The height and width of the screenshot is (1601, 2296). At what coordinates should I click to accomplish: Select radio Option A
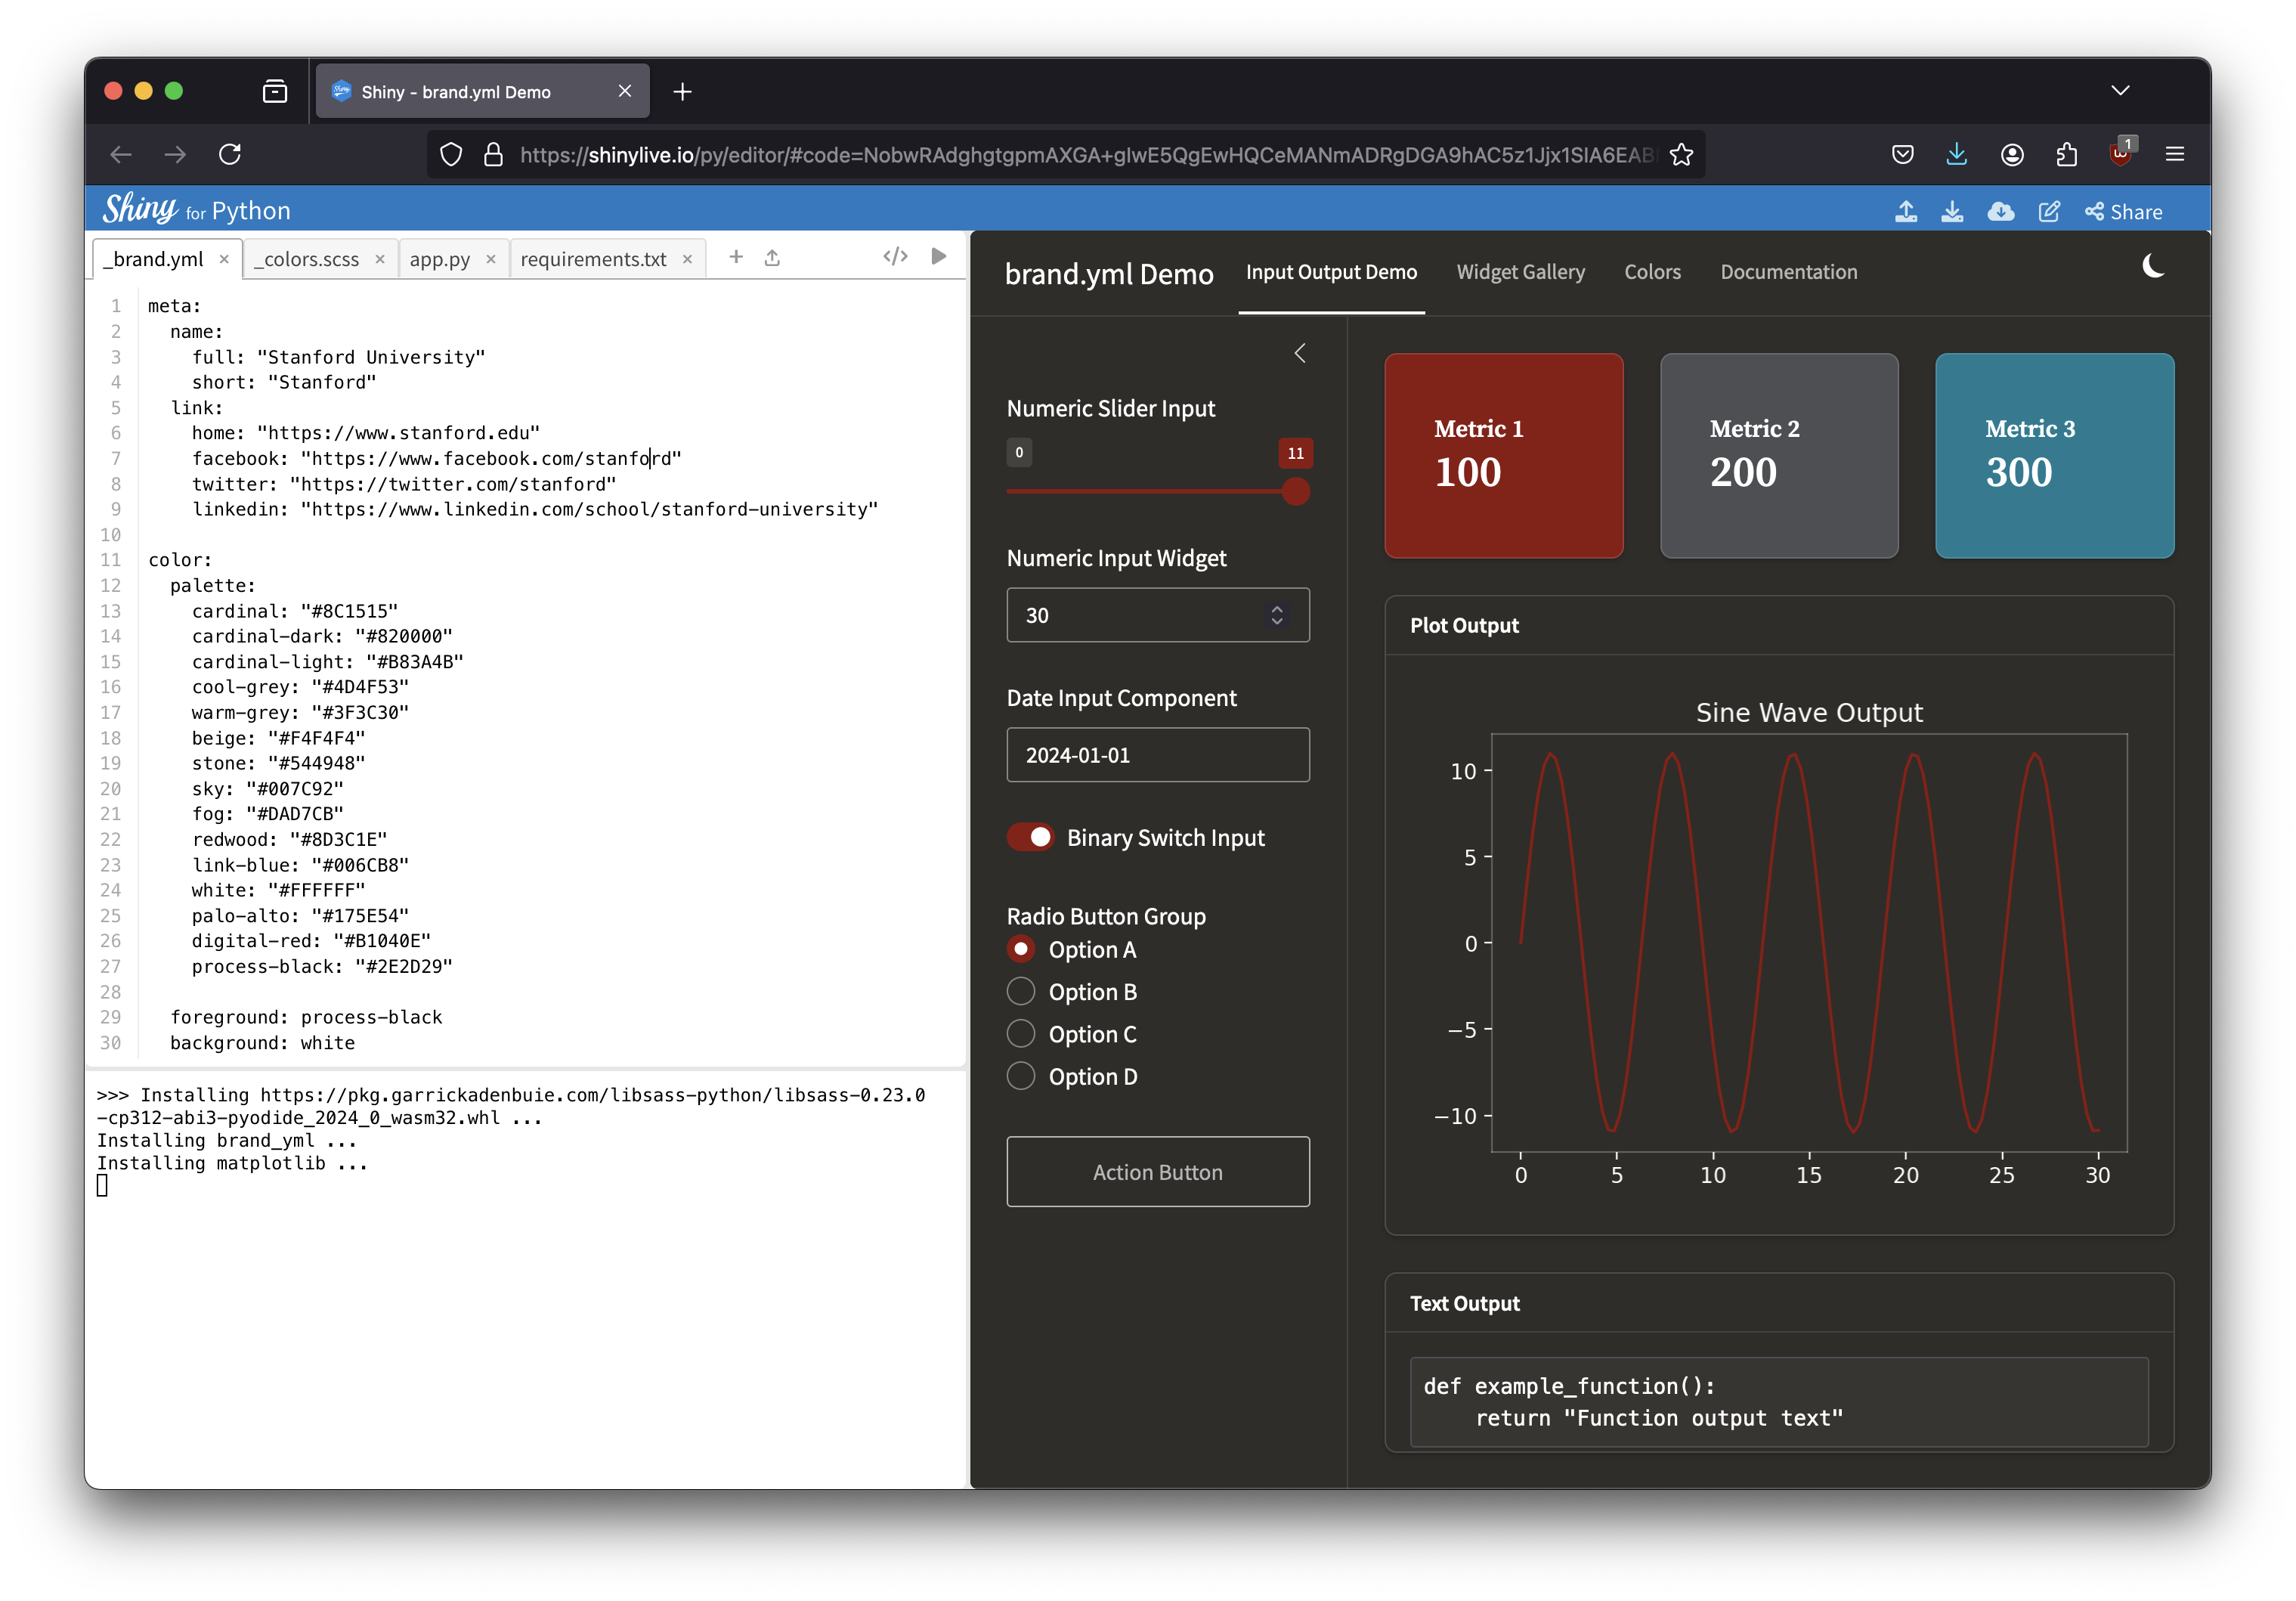pyautogui.click(x=1020, y=949)
